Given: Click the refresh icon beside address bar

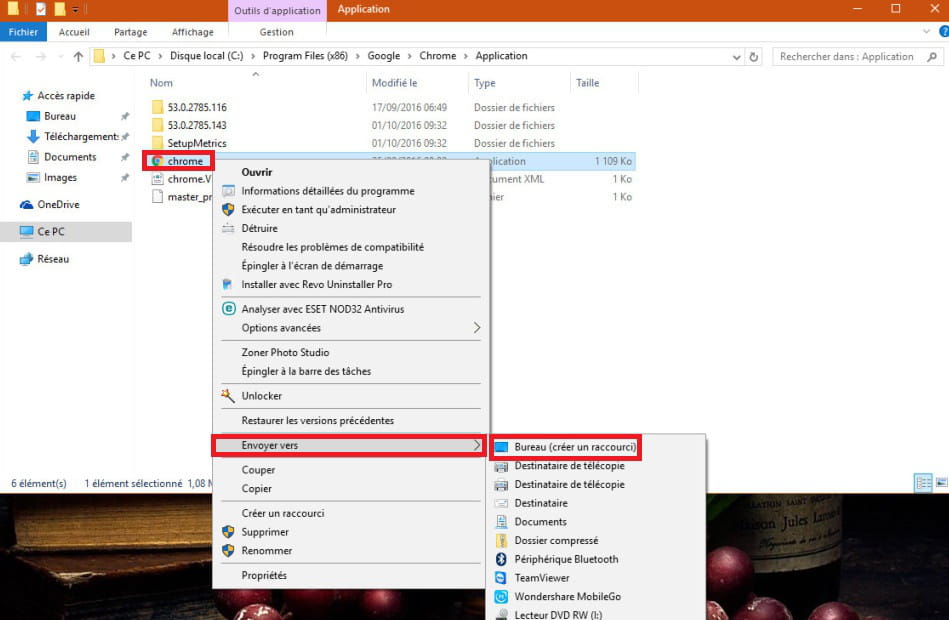Looking at the screenshot, I should tap(754, 57).
